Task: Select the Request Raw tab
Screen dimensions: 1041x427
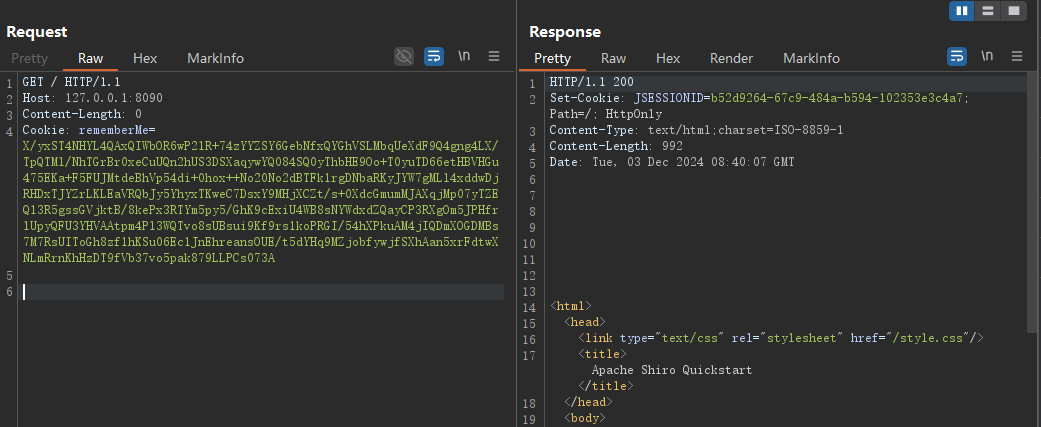Action: [x=90, y=58]
